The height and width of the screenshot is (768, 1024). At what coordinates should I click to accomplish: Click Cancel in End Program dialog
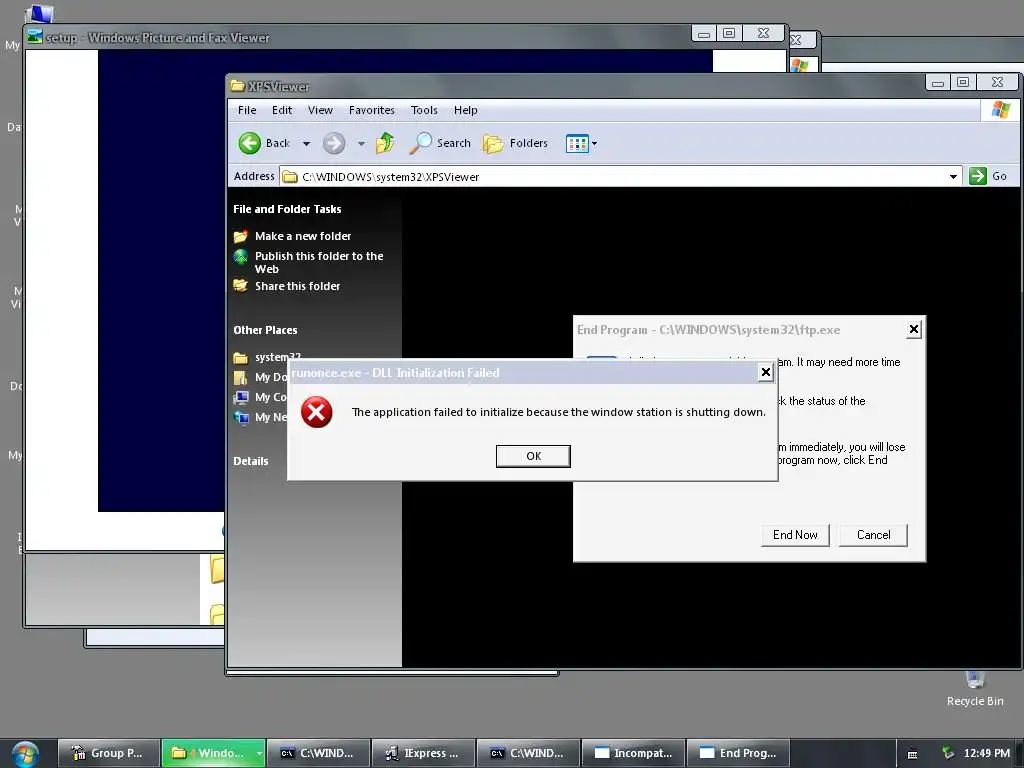873,535
